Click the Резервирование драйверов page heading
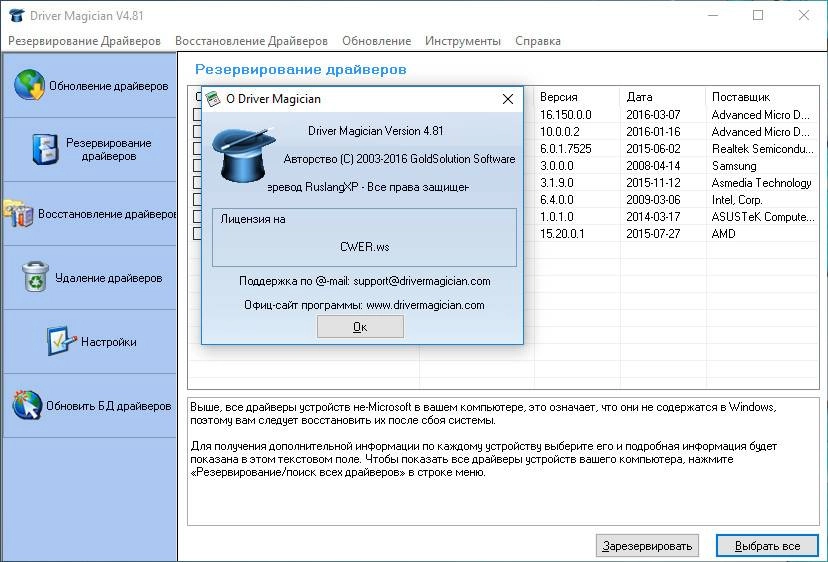This screenshot has height=562, width=828. (x=300, y=69)
